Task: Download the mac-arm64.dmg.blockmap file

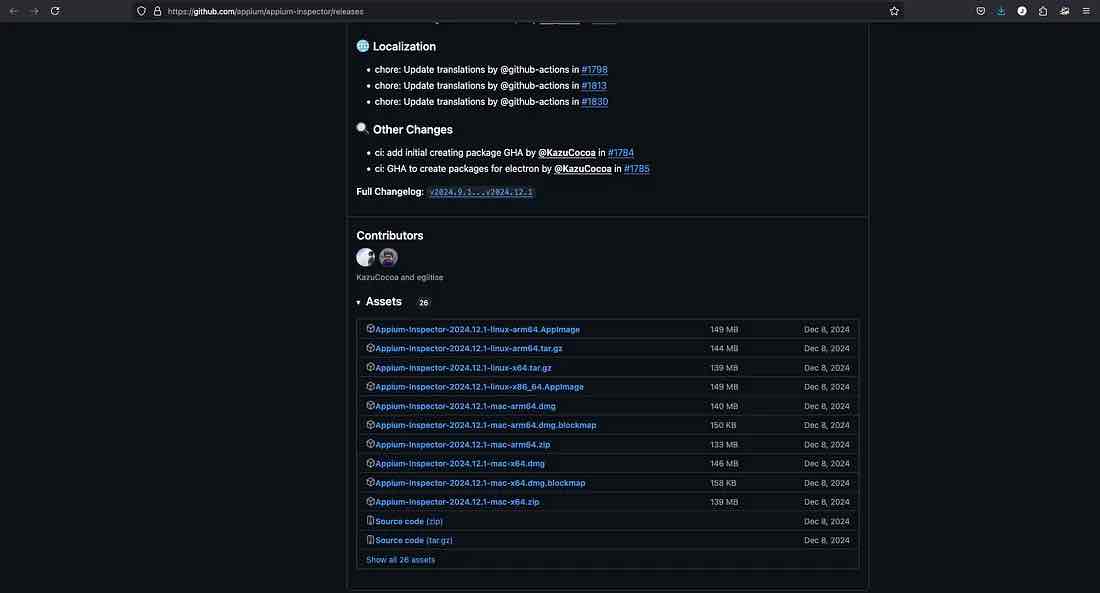Action: tap(485, 425)
